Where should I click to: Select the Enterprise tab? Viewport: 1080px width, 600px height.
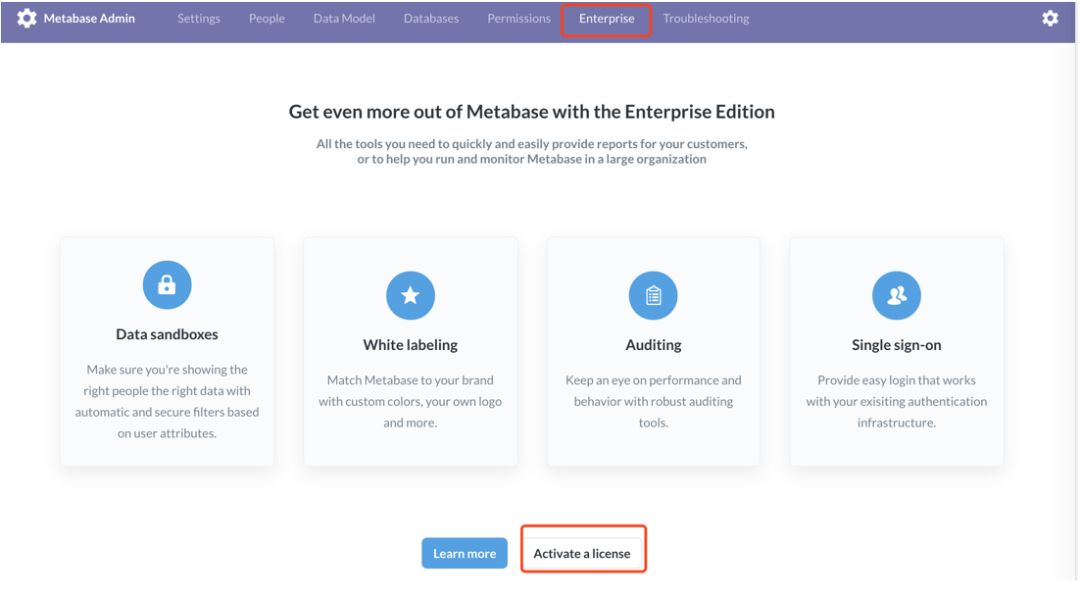(606, 19)
